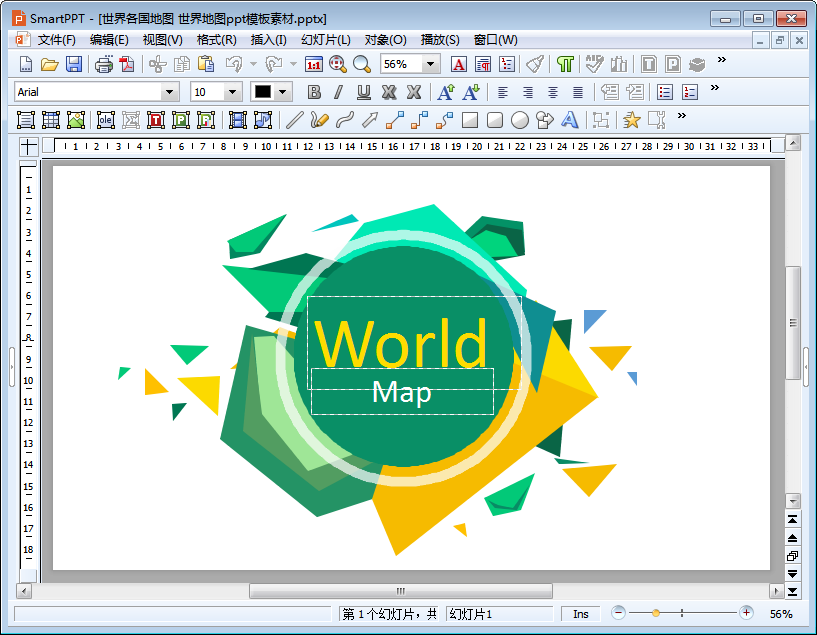Click the zoom in plus button
This screenshot has width=817, height=635.
coord(746,612)
